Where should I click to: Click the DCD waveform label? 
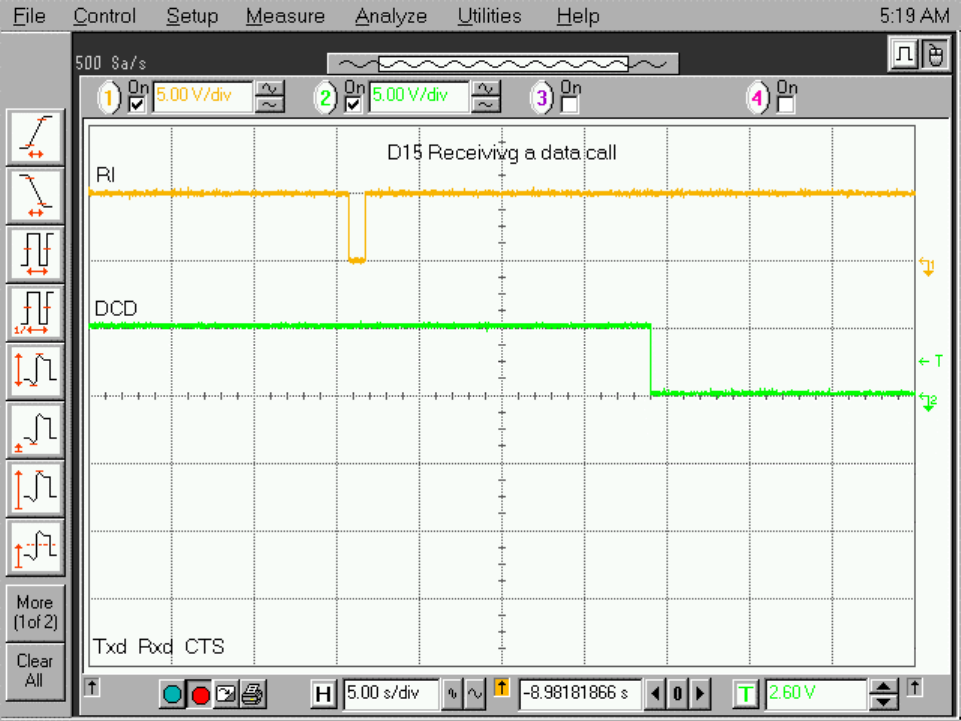click(116, 308)
